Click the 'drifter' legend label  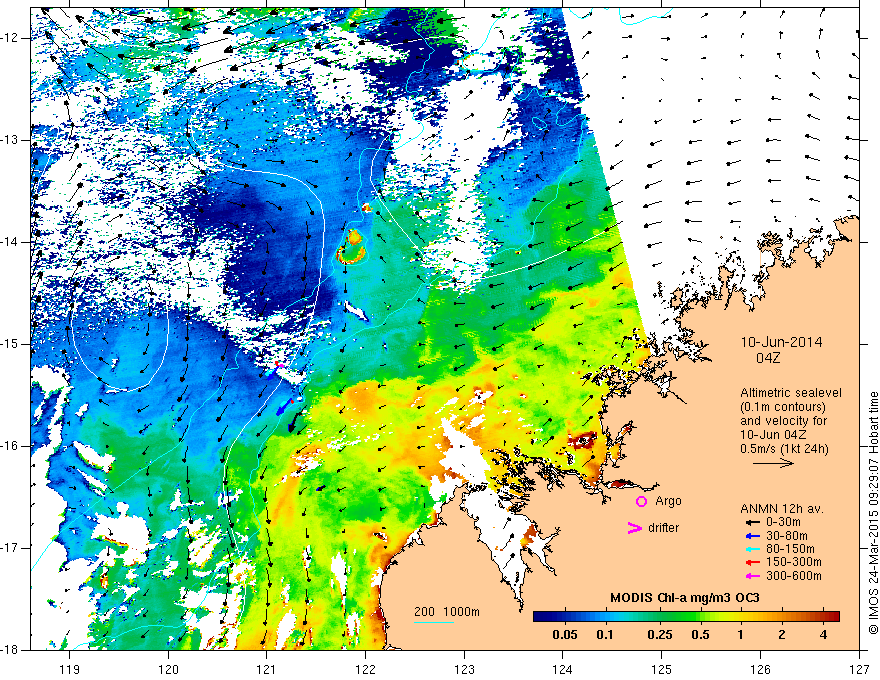[x=663, y=528]
